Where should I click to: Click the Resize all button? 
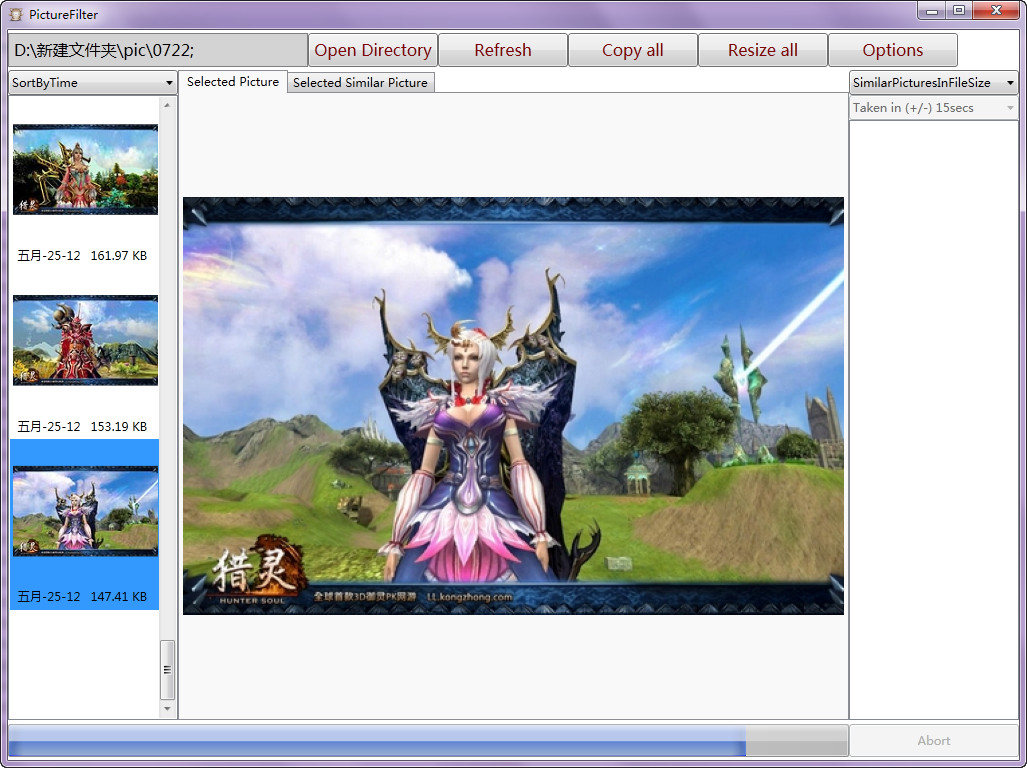pos(762,50)
